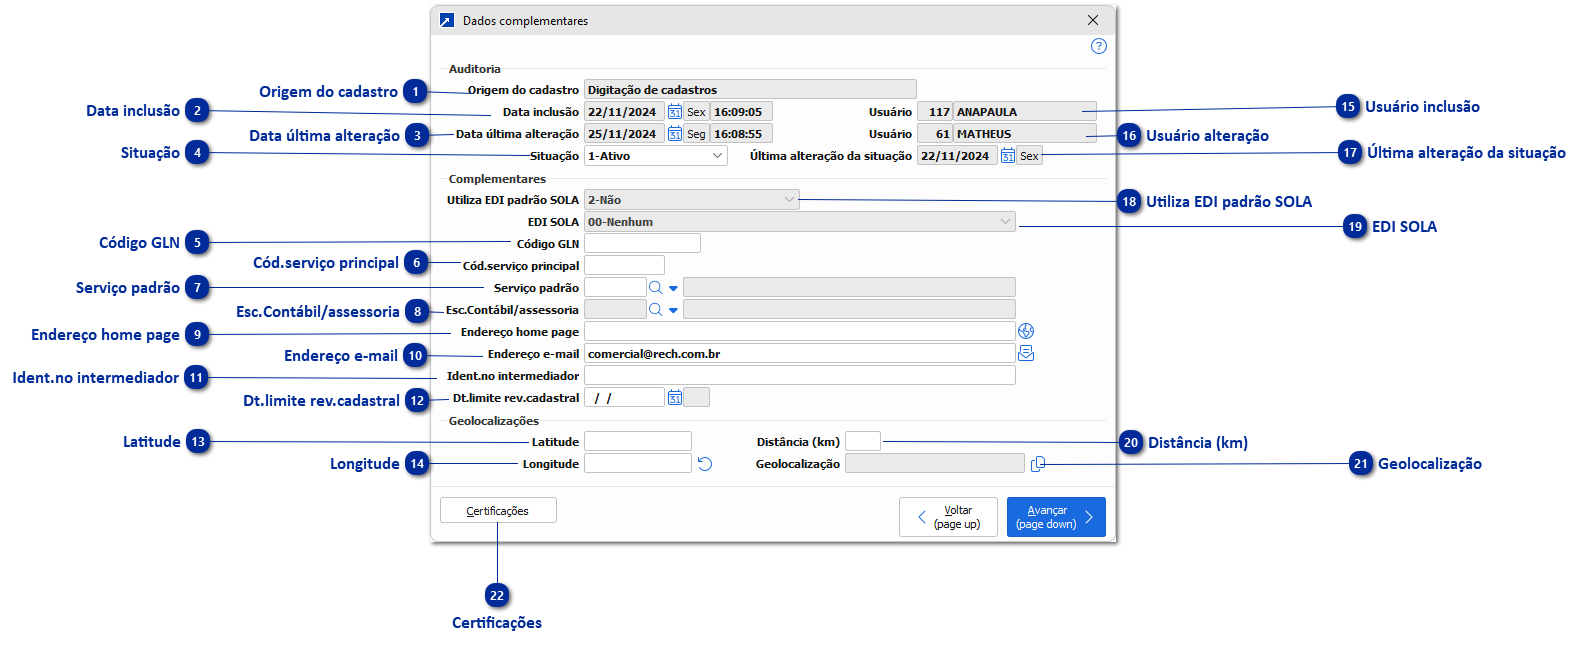Open the Situação dropdown
Viewport: 1582px width, 649px height.
(717, 156)
